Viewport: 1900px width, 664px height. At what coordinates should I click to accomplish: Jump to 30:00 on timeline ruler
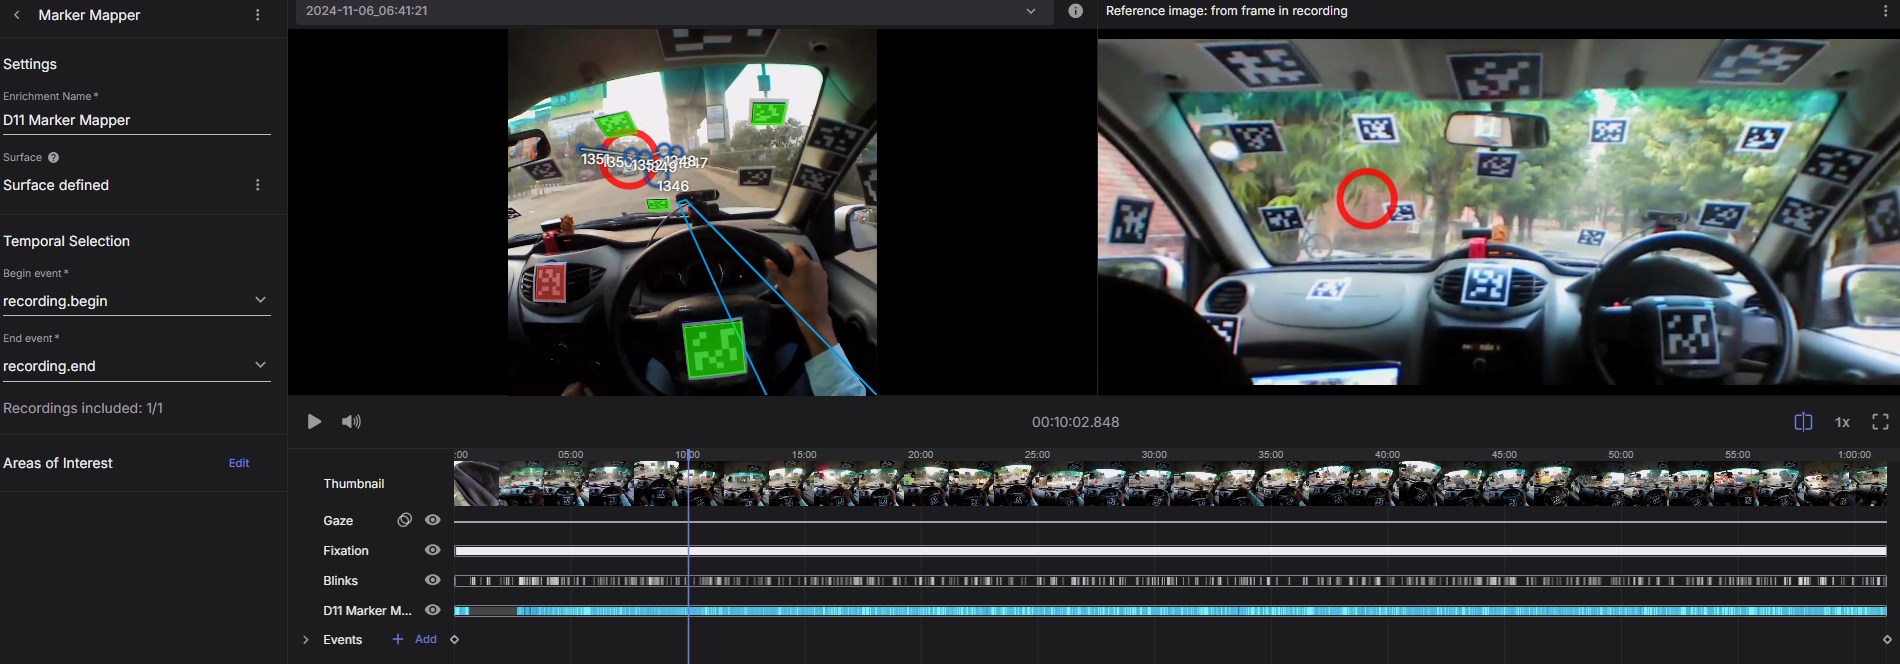1154,455
